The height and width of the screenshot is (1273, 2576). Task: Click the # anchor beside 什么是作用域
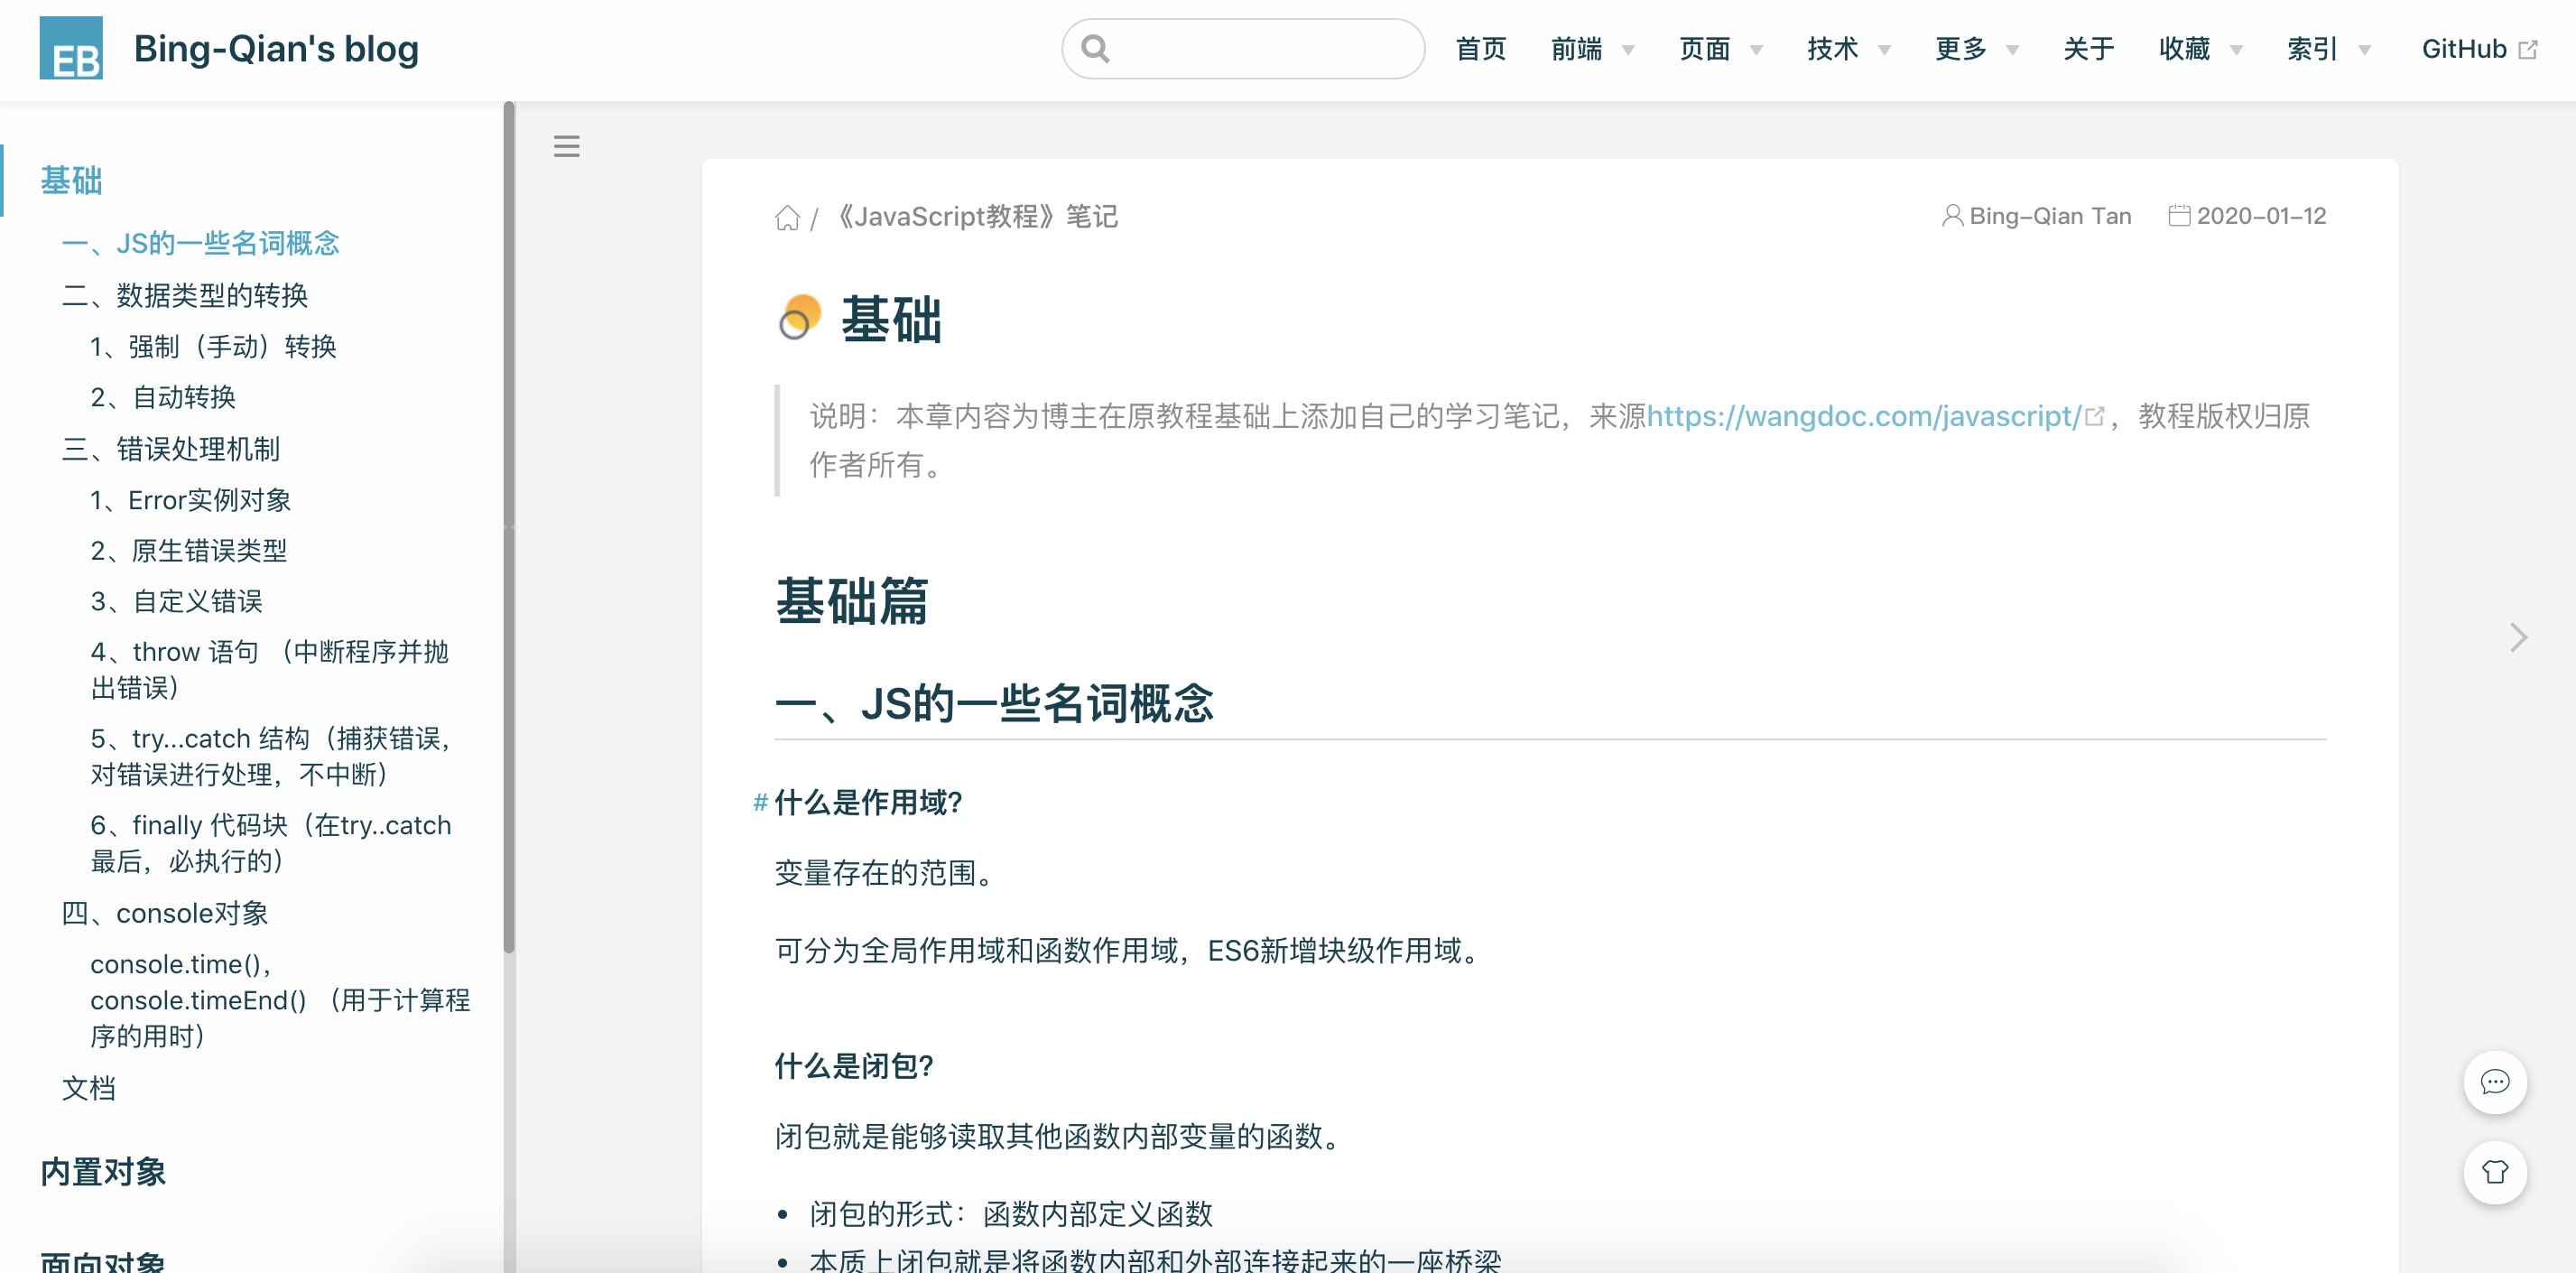coord(760,802)
